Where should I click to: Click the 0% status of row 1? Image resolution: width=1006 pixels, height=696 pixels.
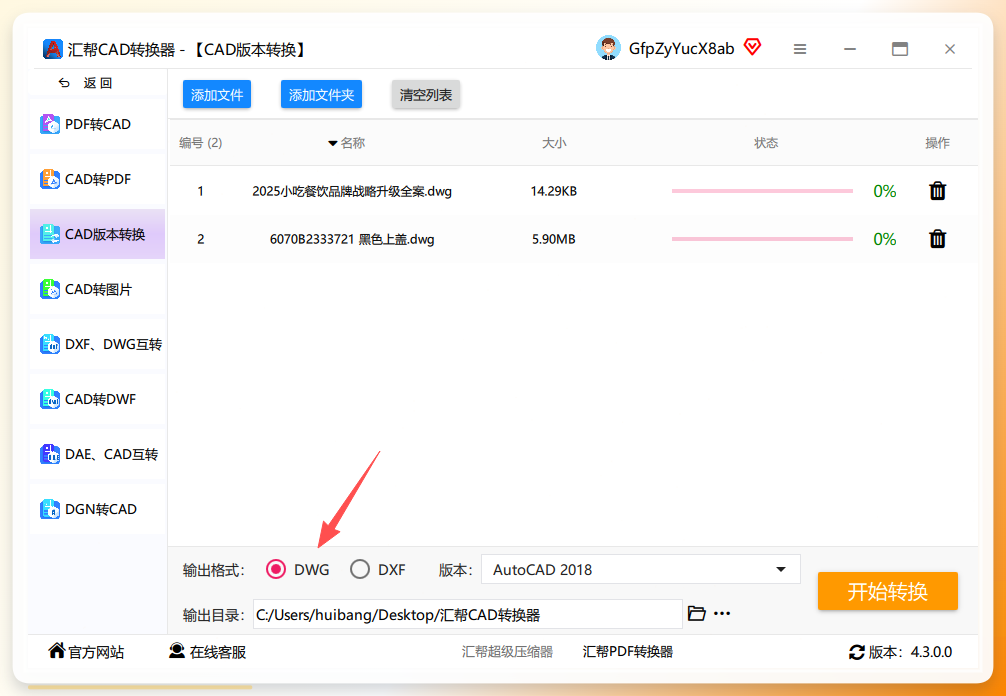[885, 191]
